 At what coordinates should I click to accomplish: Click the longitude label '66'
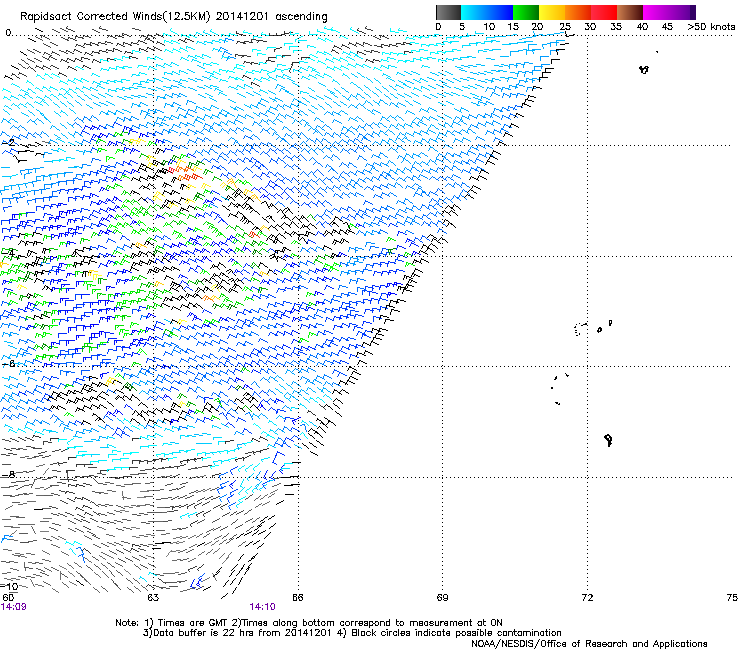tap(297, 598)
